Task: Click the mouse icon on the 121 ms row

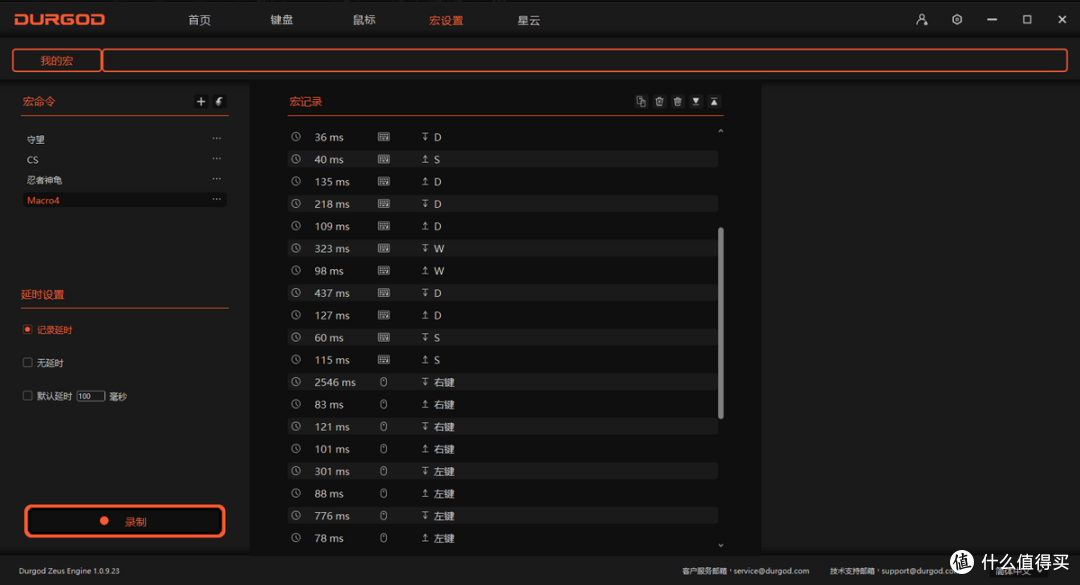Action: [x=384, y=427]
